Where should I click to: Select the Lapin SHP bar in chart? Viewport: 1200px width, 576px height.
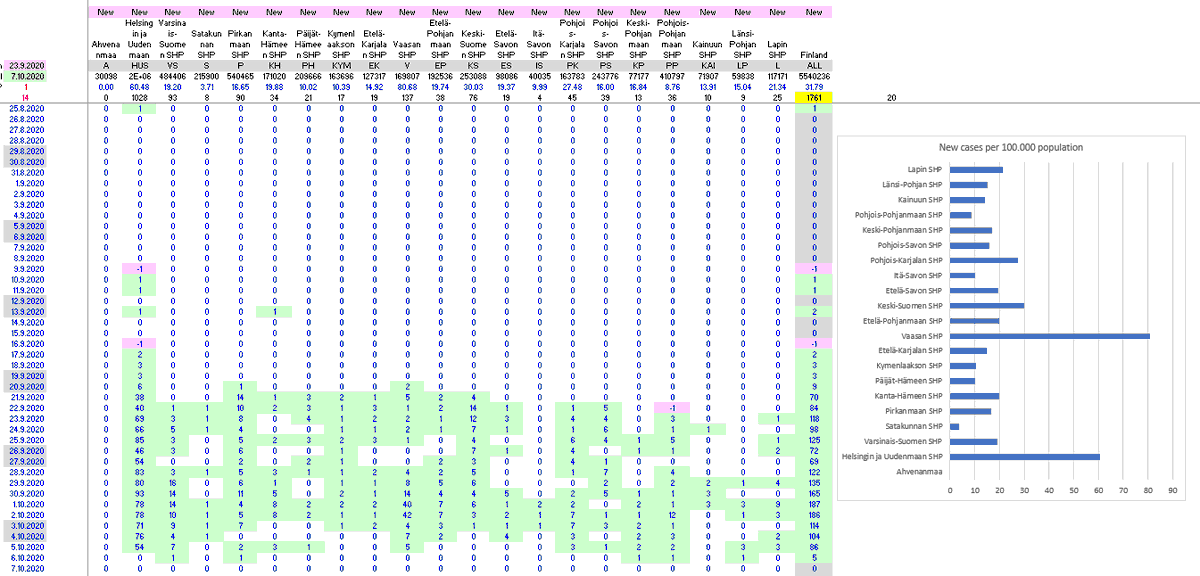click(975, 170)
